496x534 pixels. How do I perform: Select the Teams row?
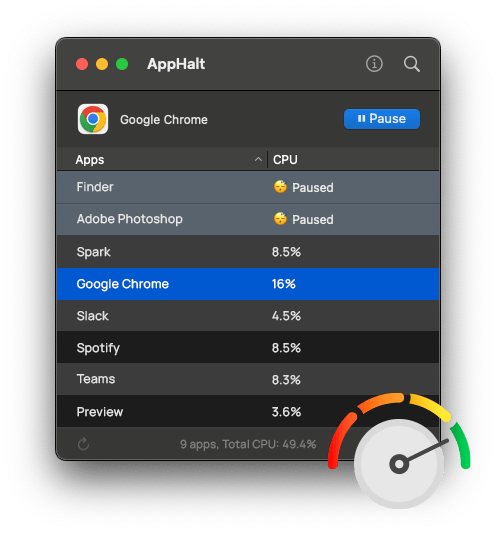click(248, 379)
